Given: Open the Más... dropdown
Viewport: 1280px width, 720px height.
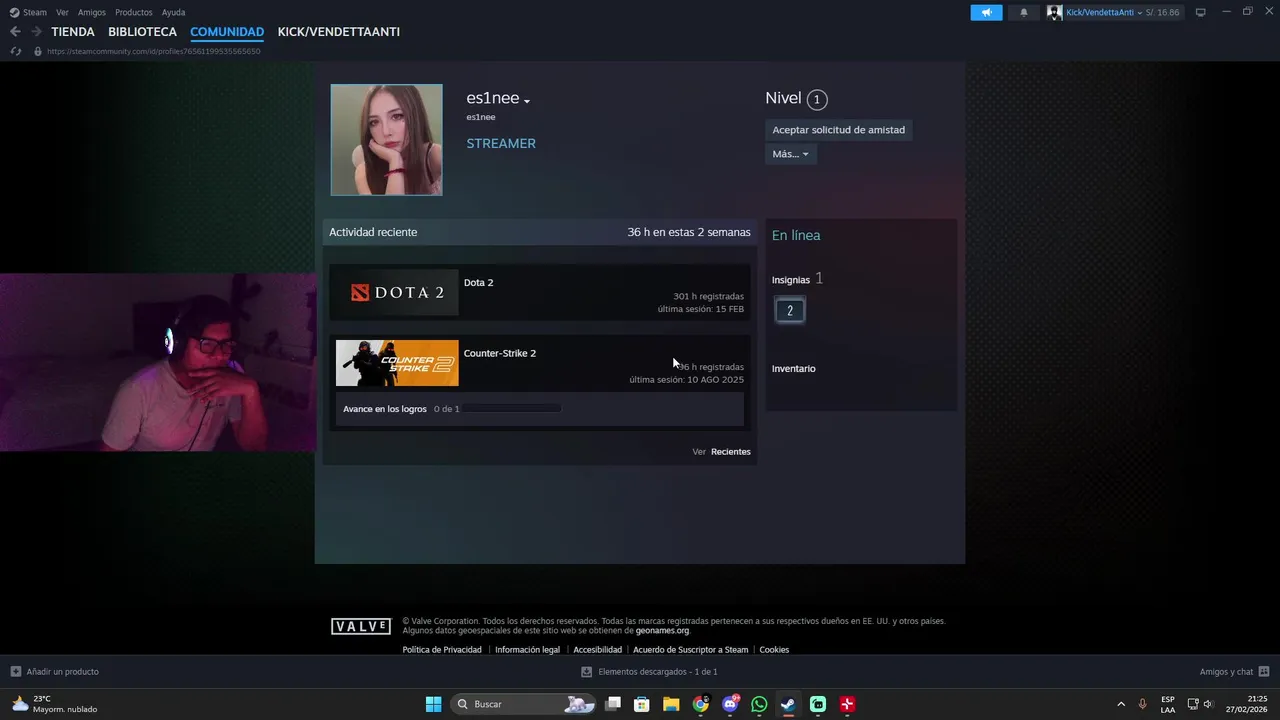Looking at the screenshot, I should [791, 154].
